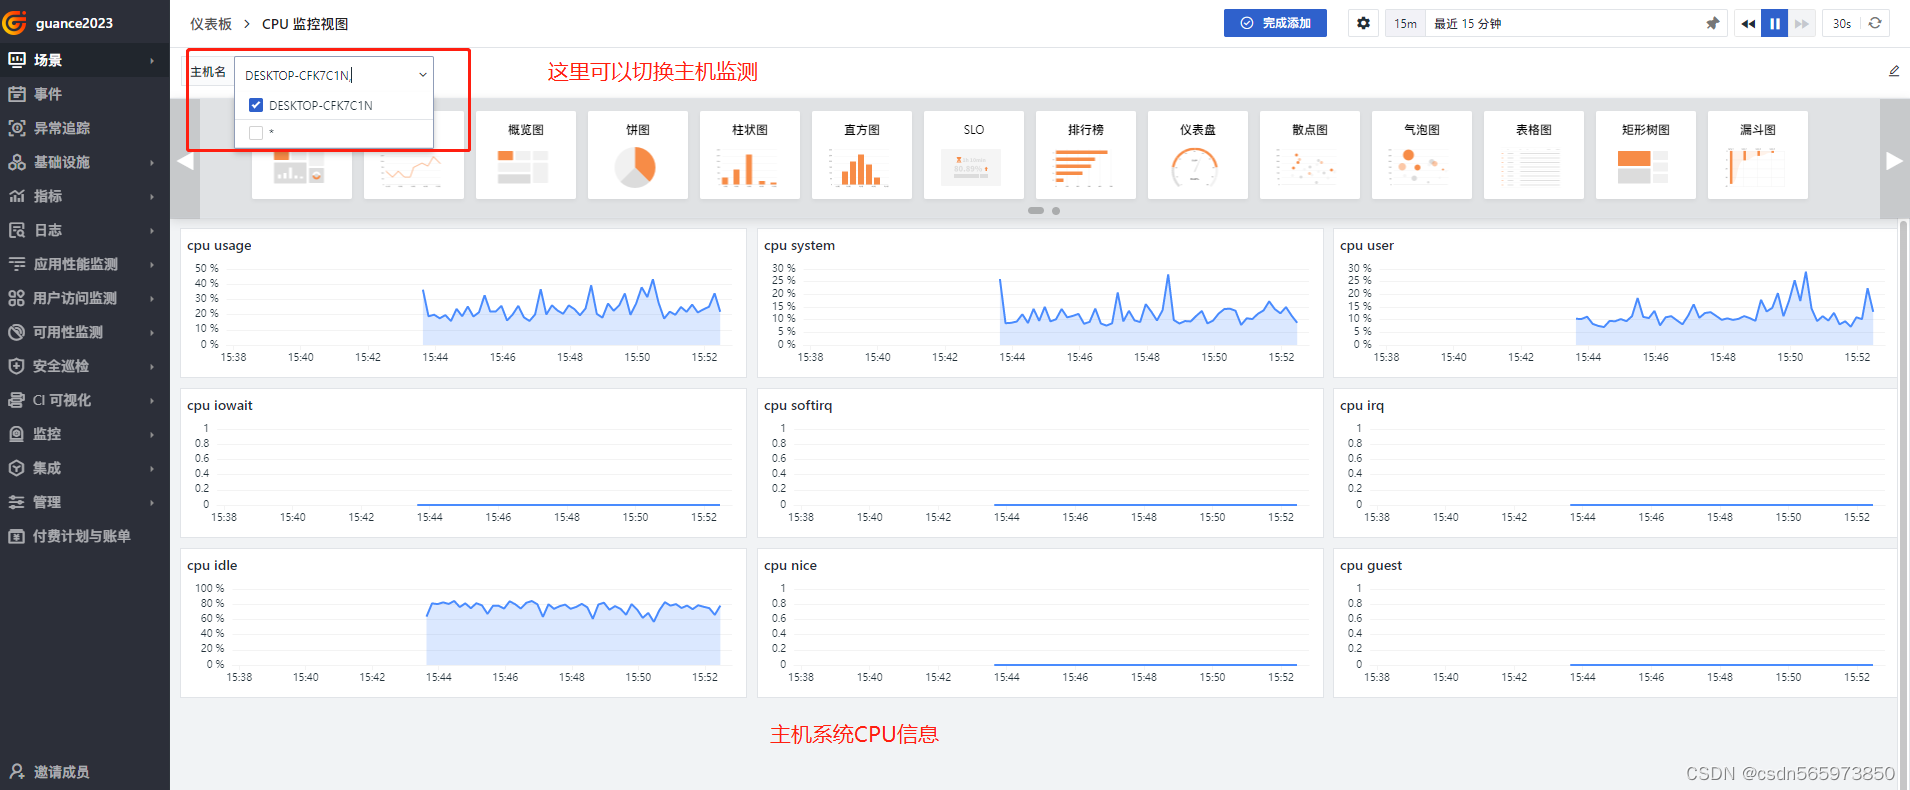
Task: Click second carousel page dot
Action: (1056, 211)
